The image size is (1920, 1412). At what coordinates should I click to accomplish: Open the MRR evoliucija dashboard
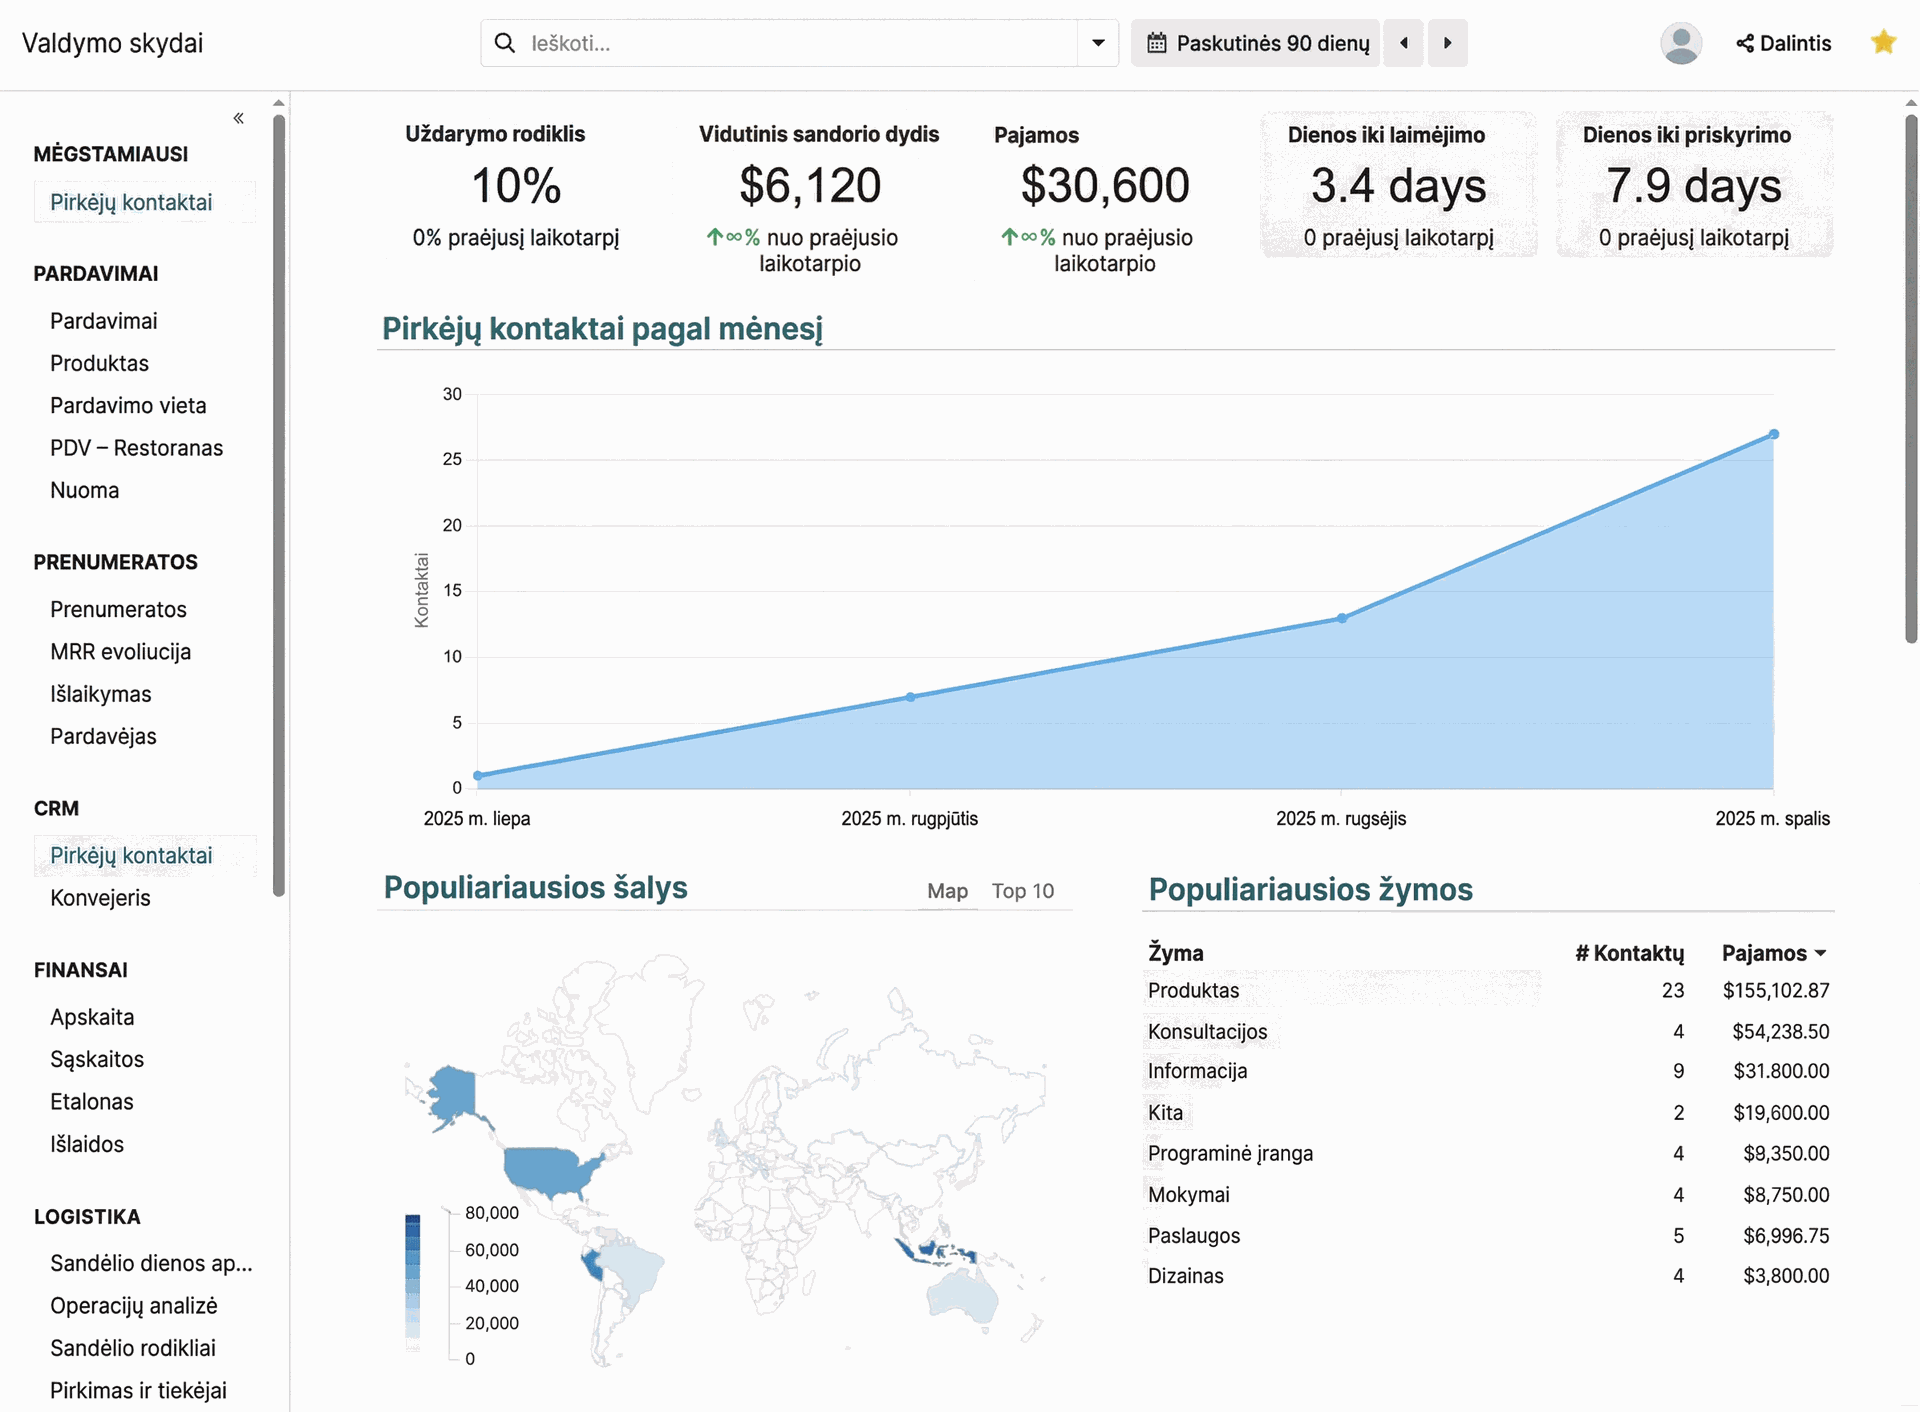click(120, 652)
